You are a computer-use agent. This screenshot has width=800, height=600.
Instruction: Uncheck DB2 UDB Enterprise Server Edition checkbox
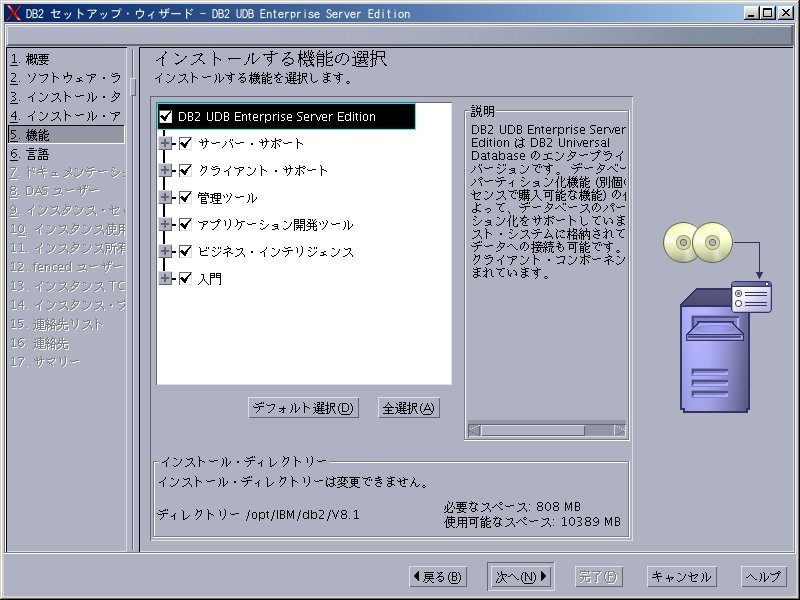coord(166,117)
